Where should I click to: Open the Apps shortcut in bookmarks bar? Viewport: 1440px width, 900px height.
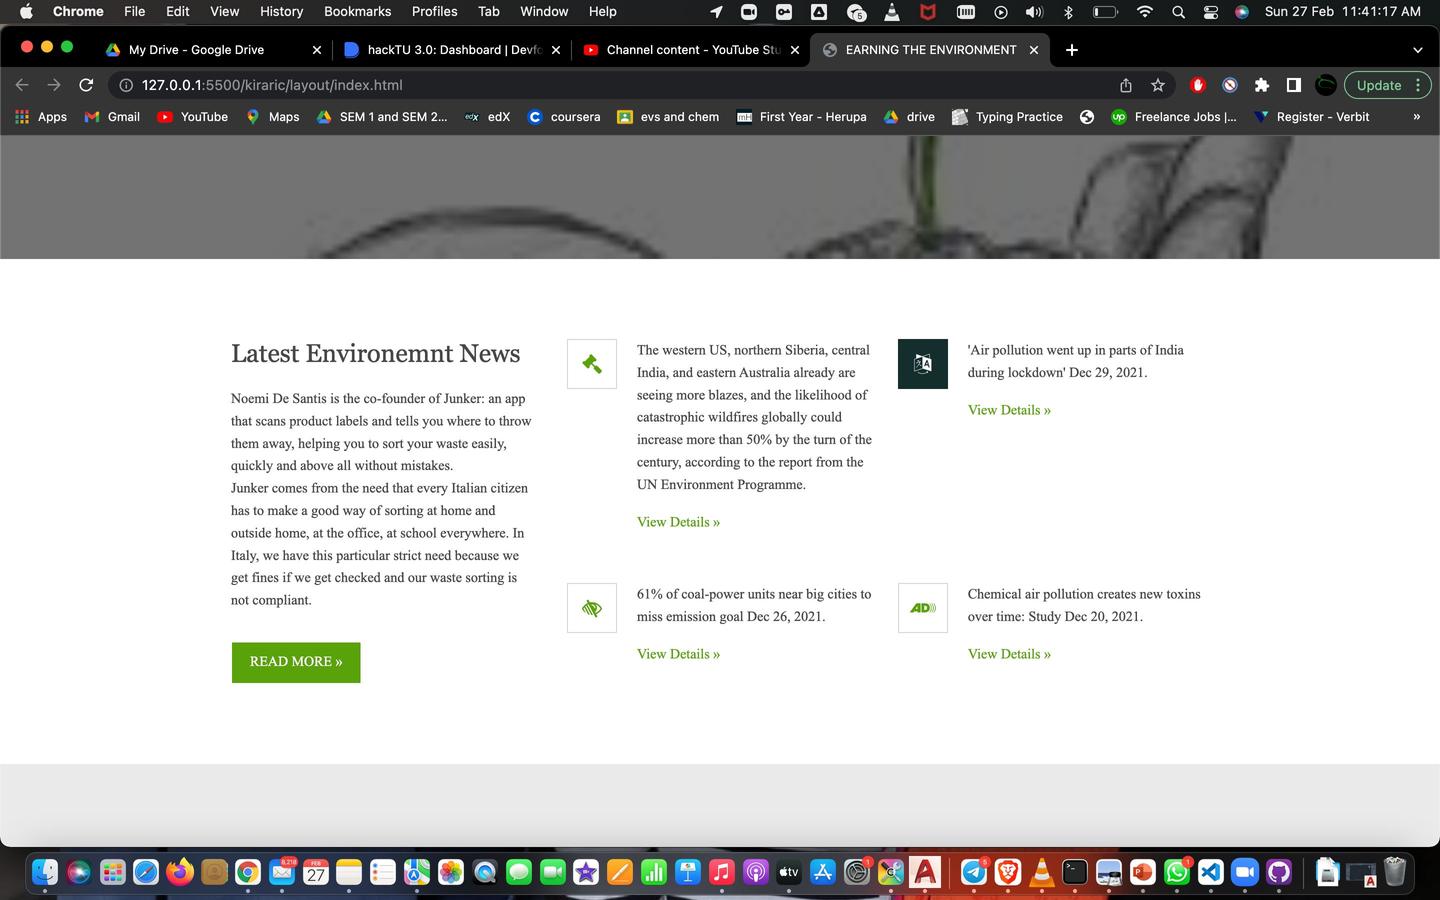click(x=41, y=117)
